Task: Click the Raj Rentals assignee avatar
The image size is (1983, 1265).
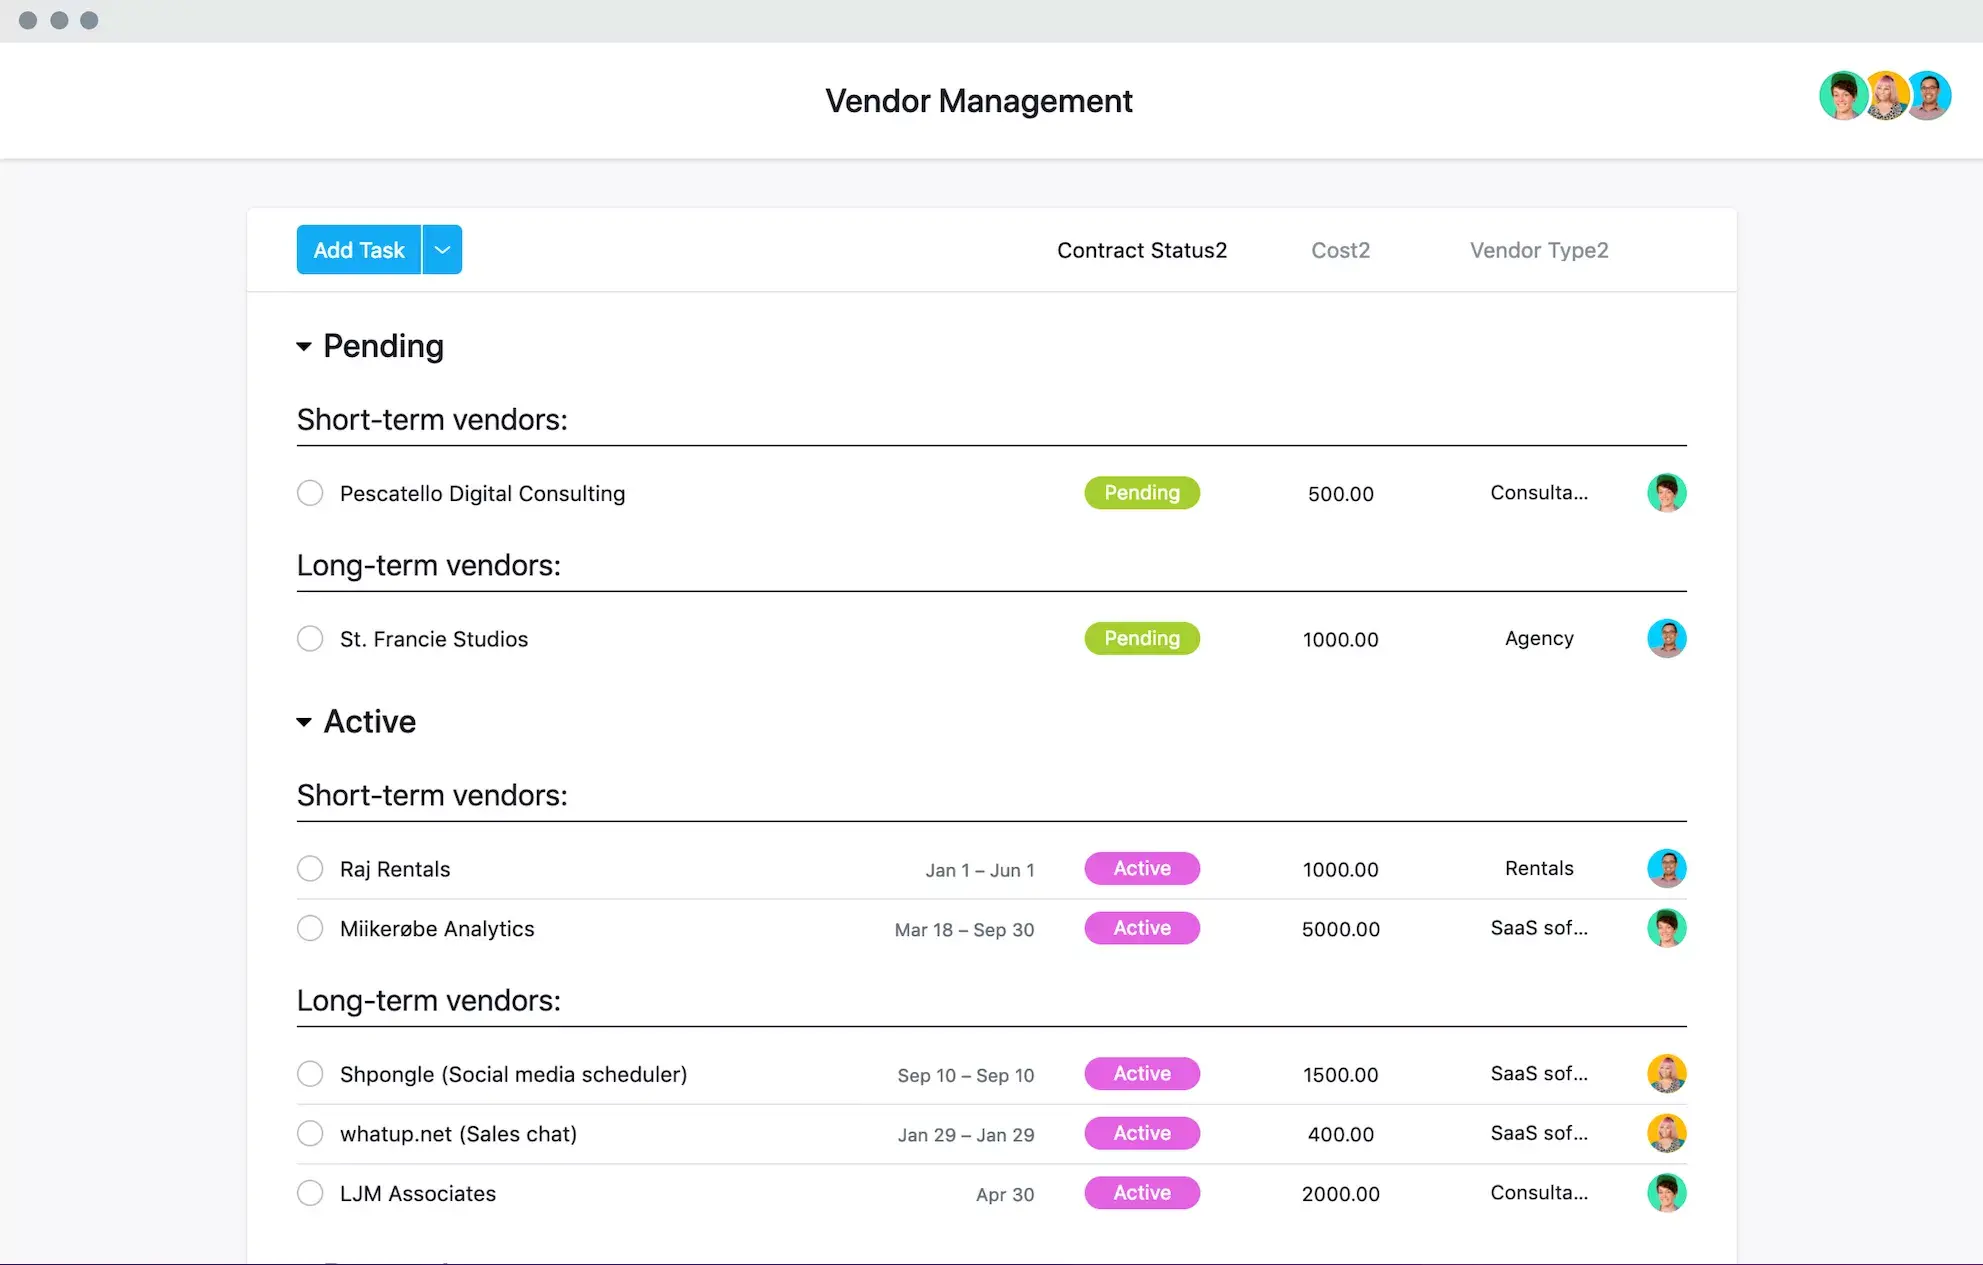Action: (1665, 867)
